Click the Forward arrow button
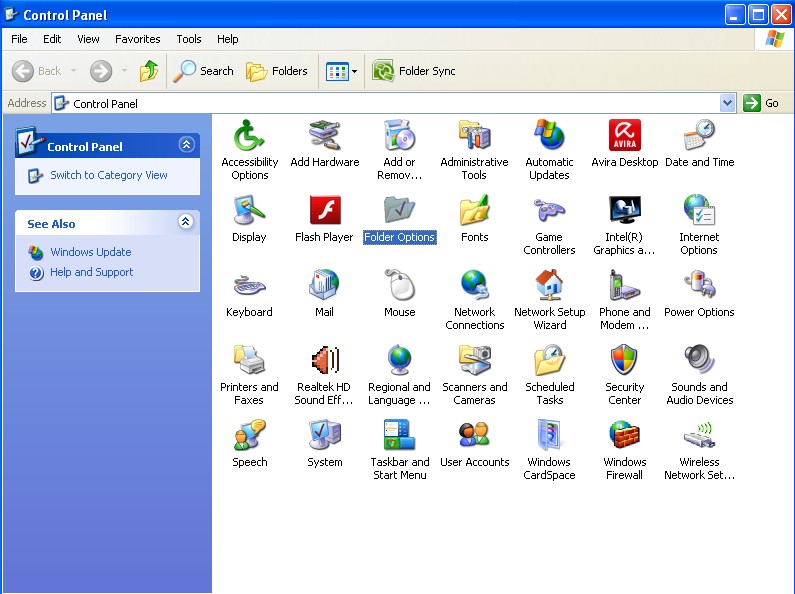Image resolution: width=795 pixels, height=594 pixels. [101, 71]
